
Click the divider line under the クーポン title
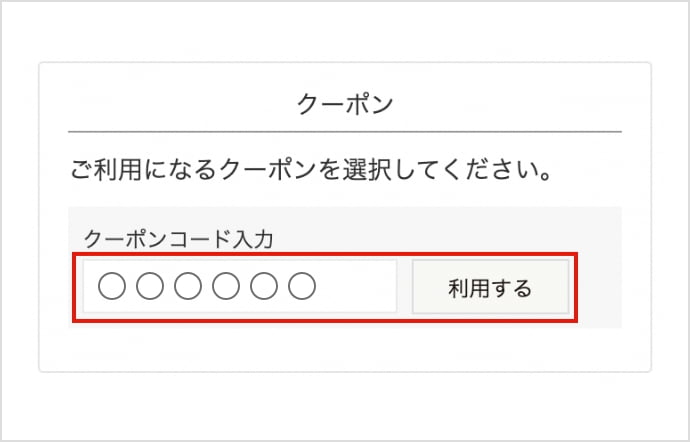point(345,131)
